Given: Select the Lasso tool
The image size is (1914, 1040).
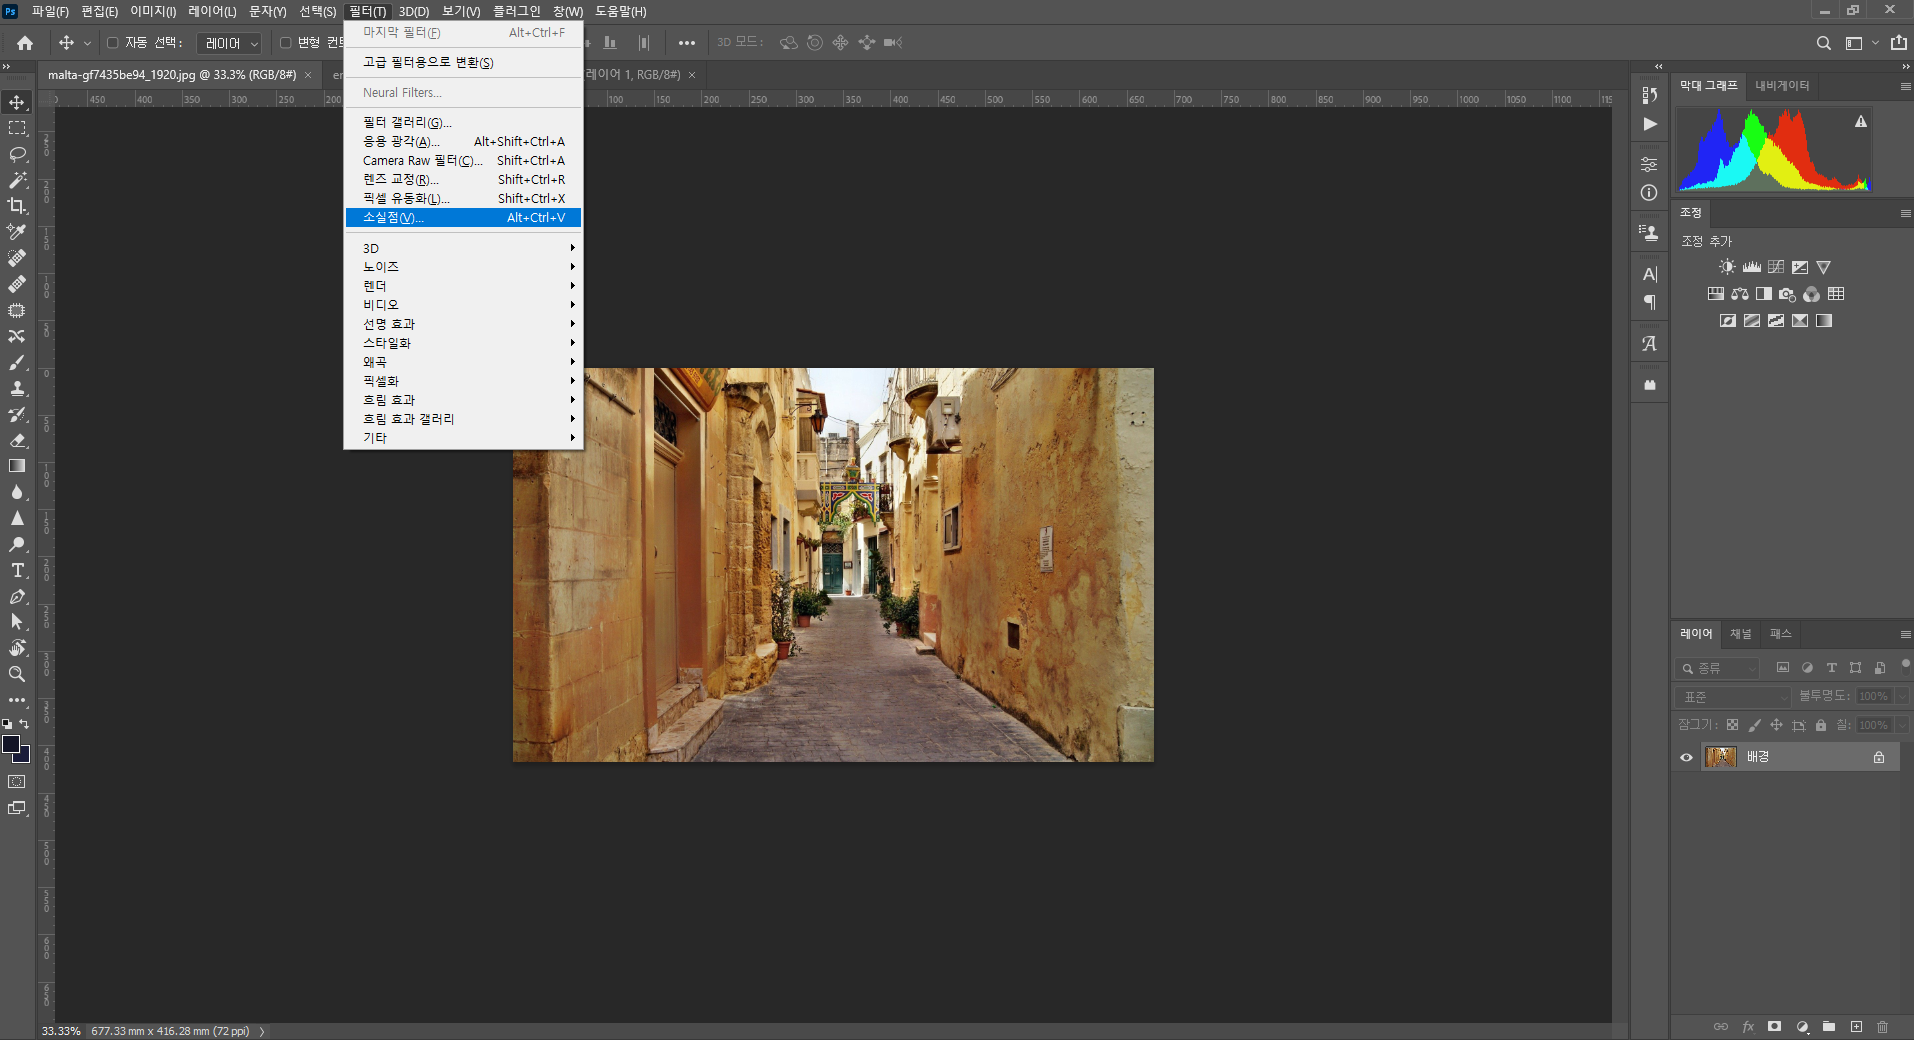Looking at the screenshot, I should 17,154.
